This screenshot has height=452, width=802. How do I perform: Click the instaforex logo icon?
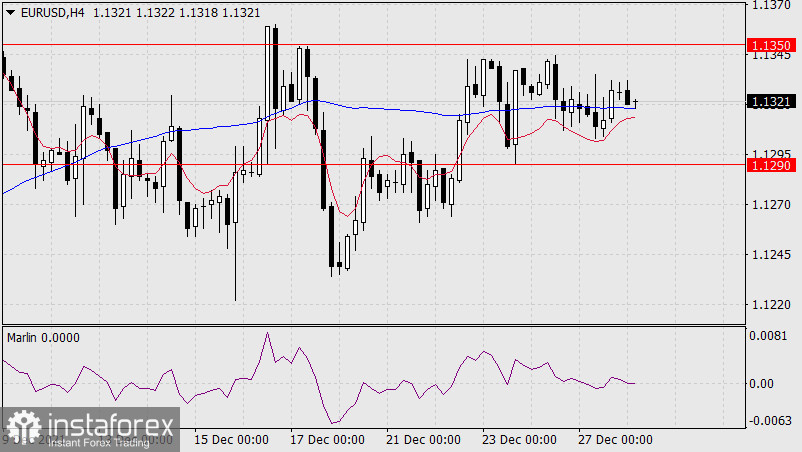(x=24, y=427)
